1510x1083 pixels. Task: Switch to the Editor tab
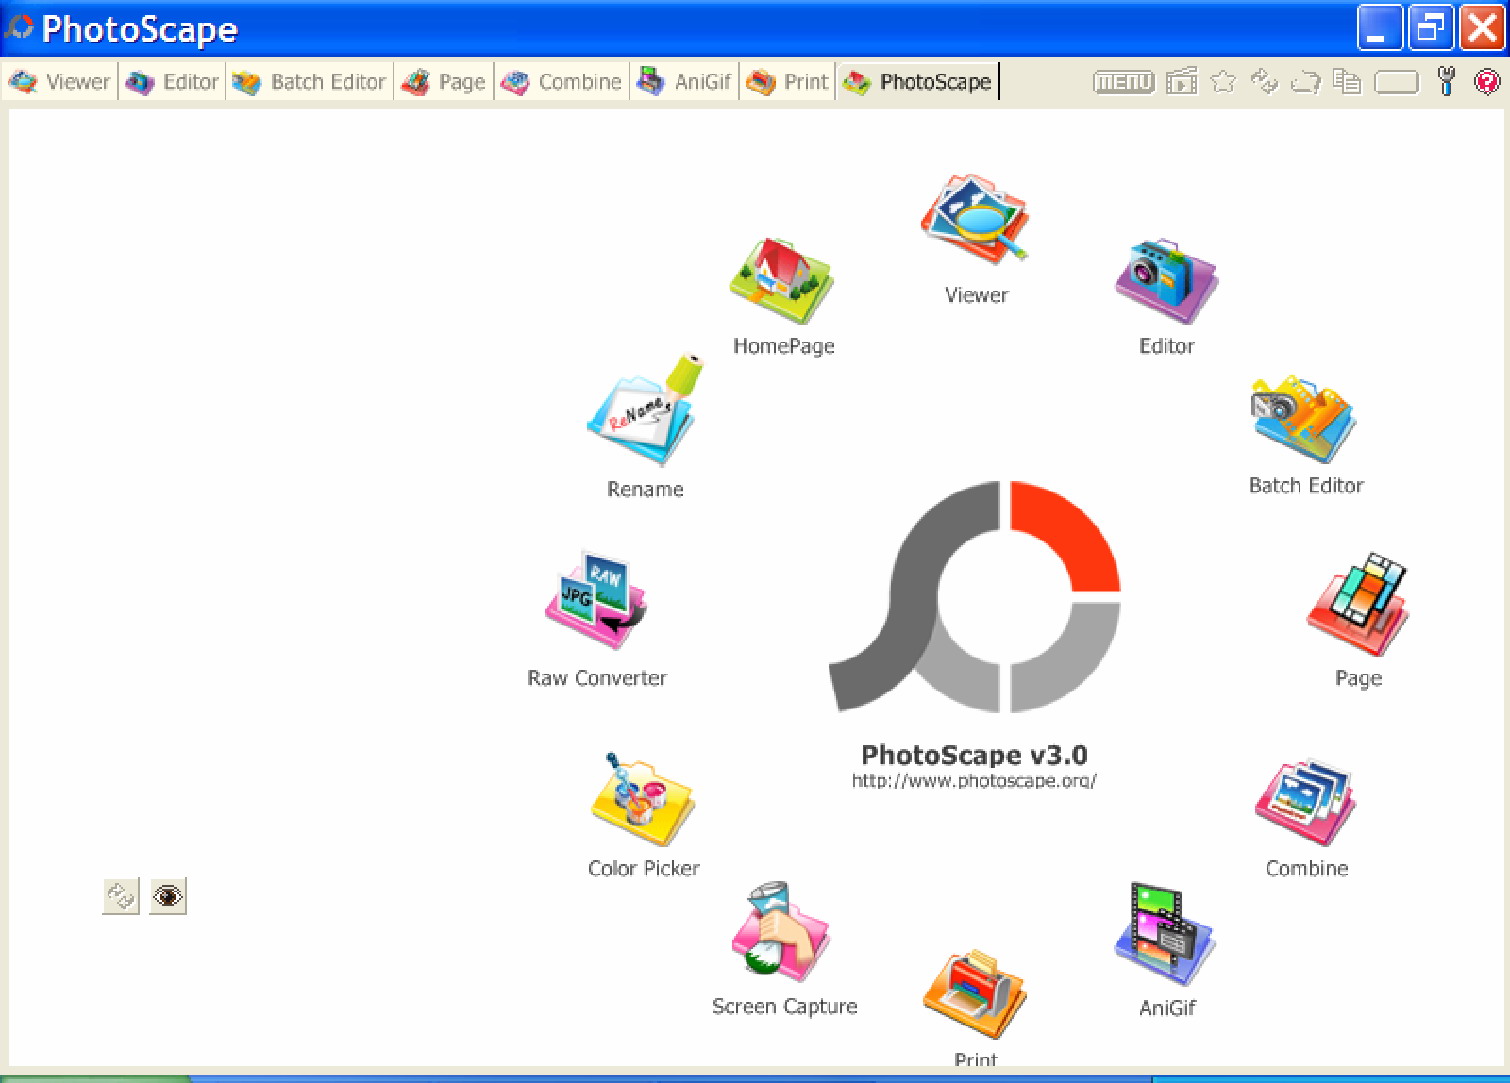173,82
